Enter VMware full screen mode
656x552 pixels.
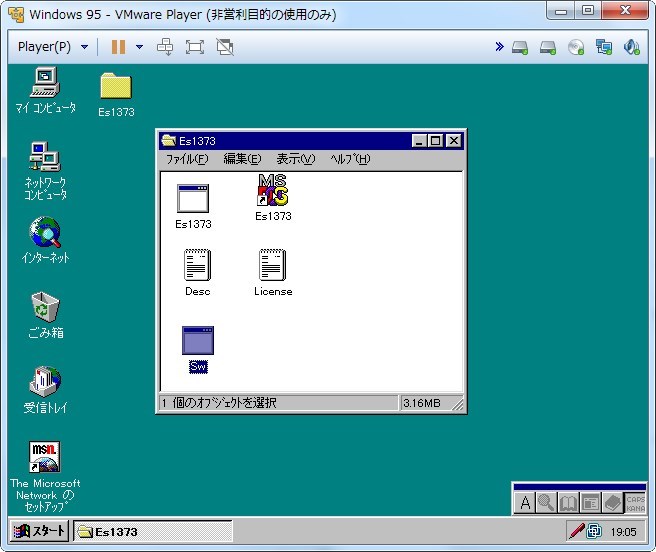195,47
